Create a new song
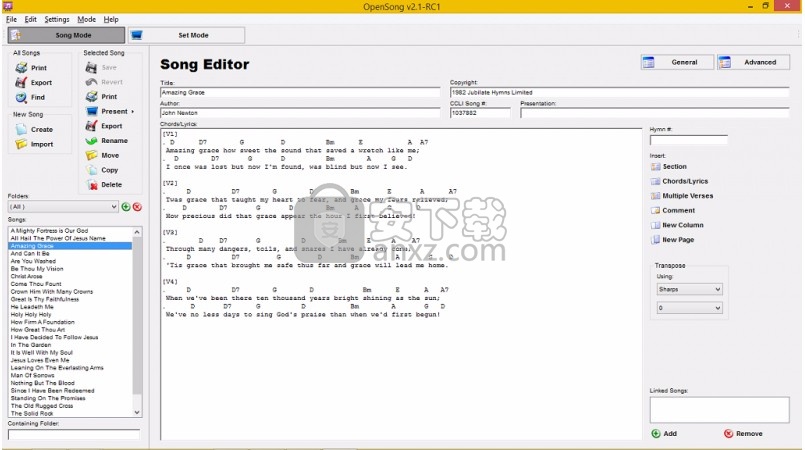Screen dimensions: 805x450 click(34, 129)
